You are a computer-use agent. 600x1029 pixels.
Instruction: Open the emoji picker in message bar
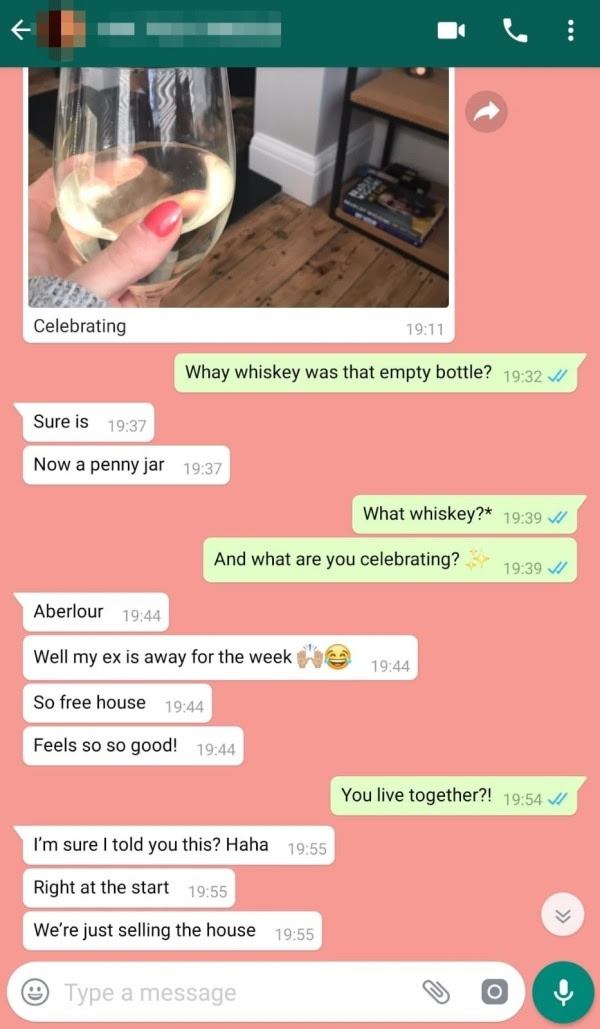tap(34, 992)
